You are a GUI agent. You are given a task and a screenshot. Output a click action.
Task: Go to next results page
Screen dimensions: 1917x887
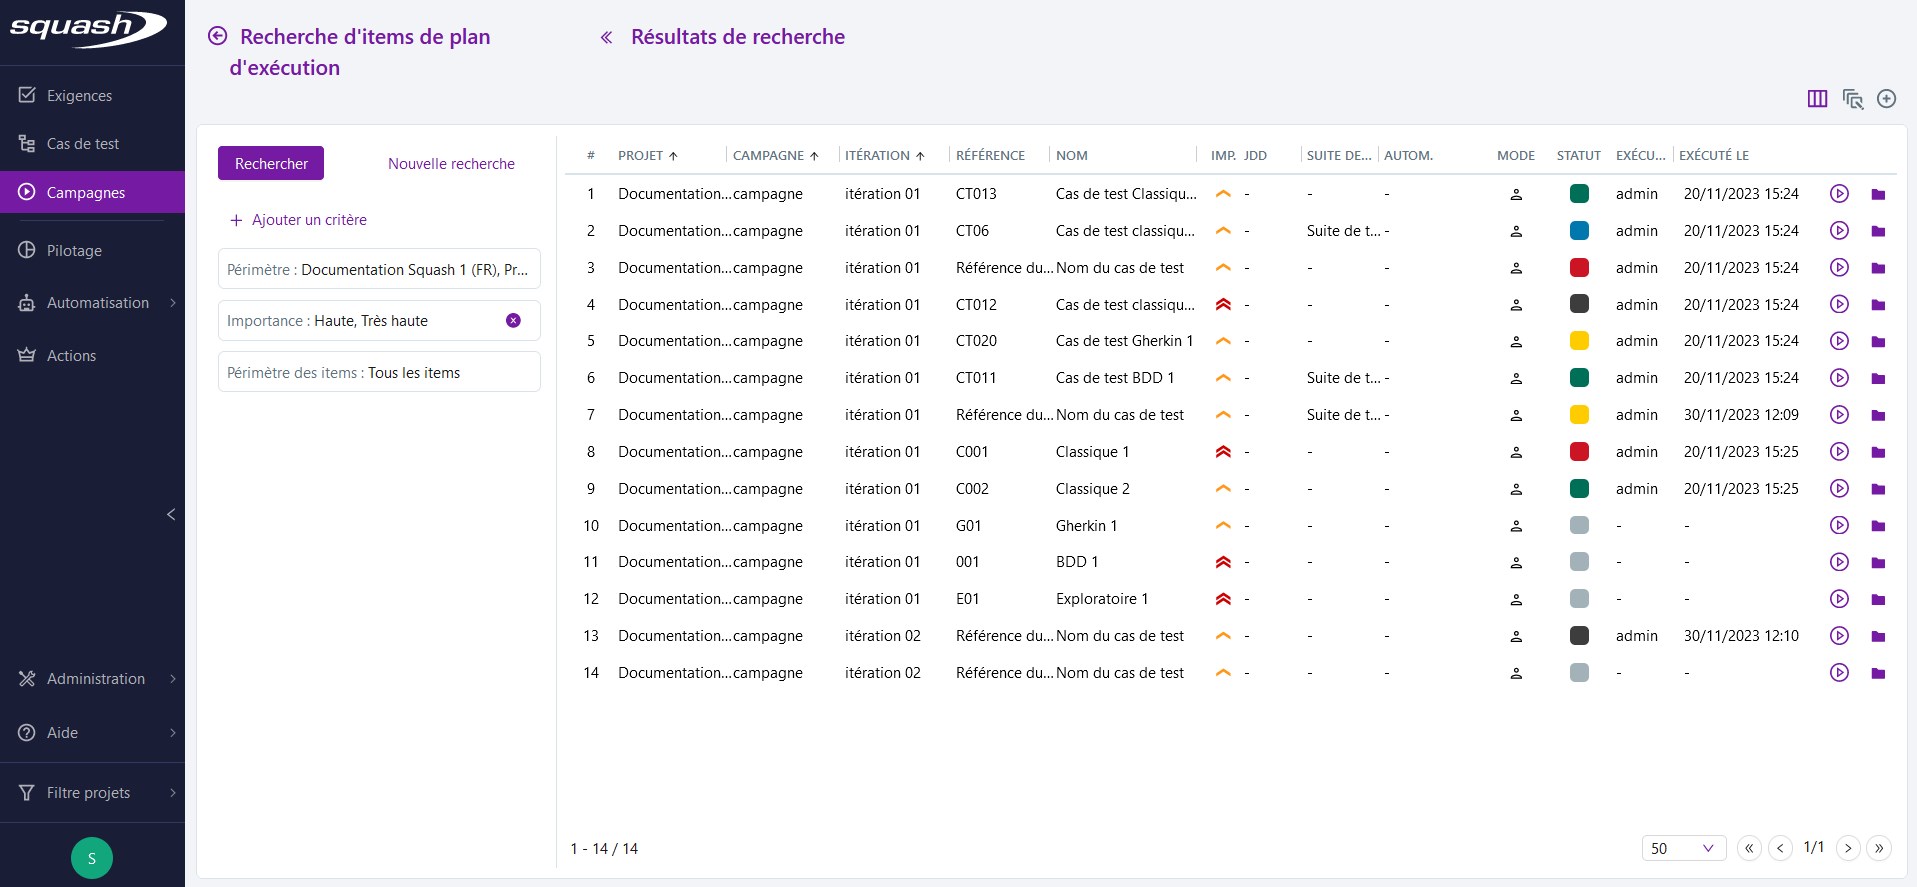[1848, 848]
